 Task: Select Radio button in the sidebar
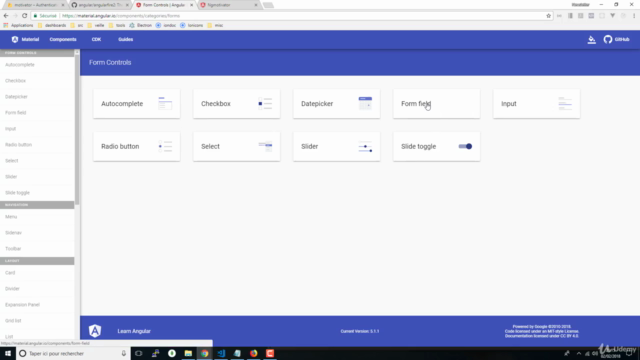[x=37, y=144]
